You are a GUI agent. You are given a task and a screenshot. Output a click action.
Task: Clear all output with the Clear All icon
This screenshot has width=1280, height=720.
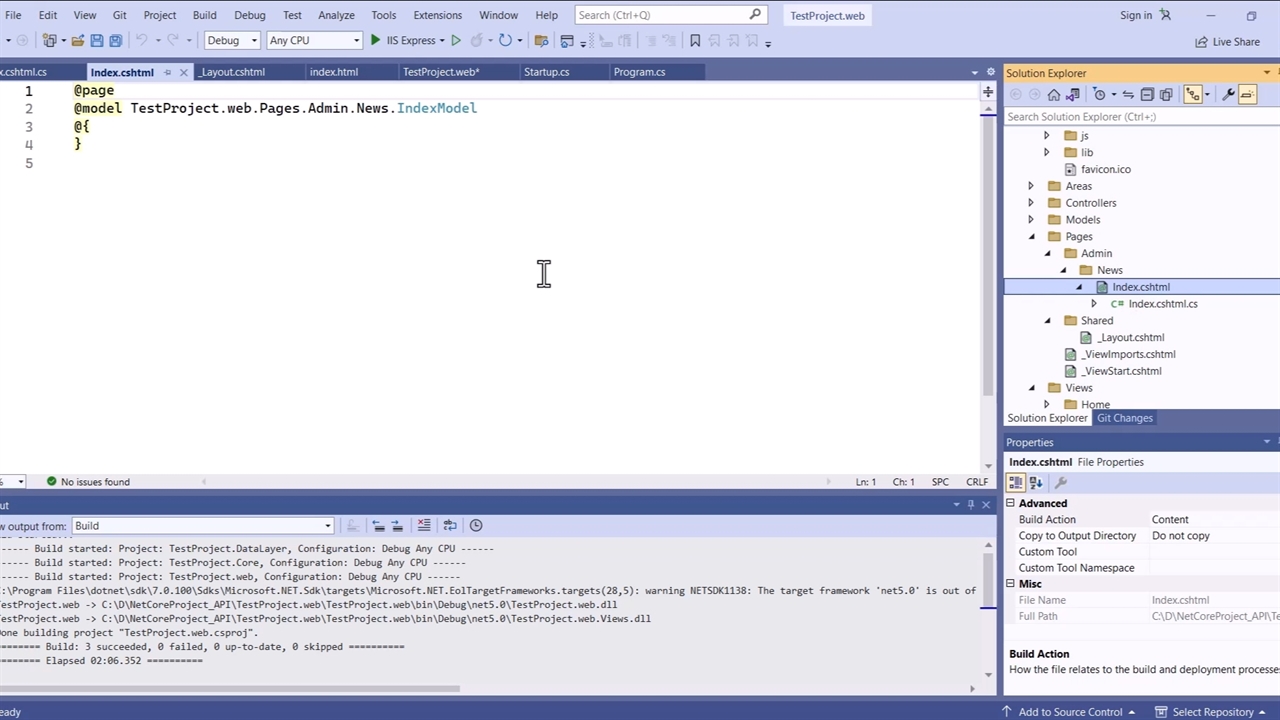tap(424, 526)
